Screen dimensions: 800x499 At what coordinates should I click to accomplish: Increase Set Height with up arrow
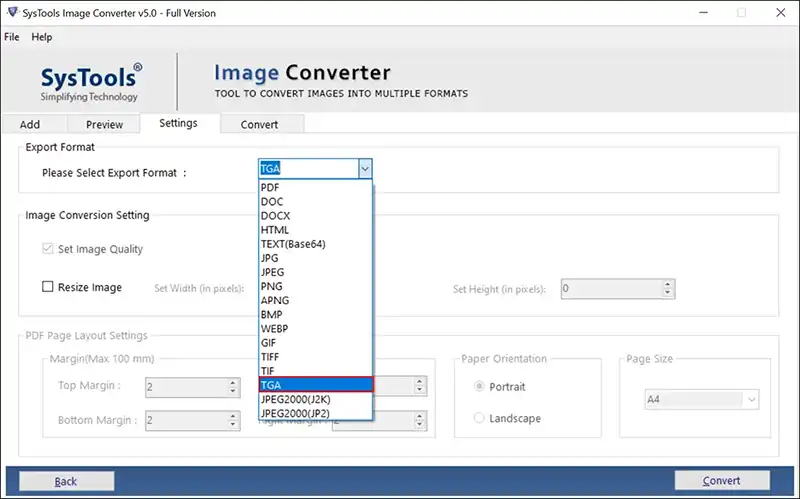[x=668, y=284]
